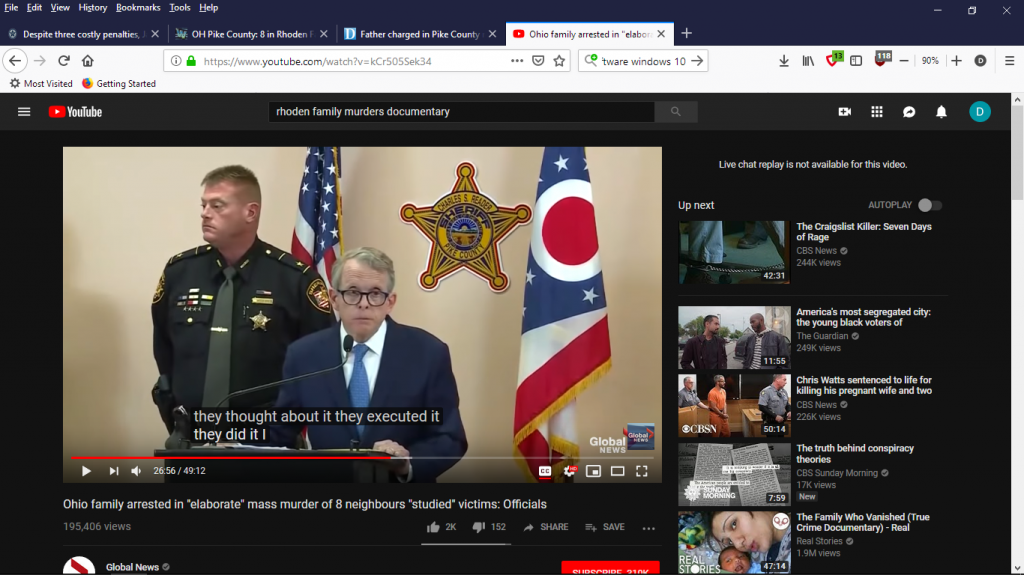This screenshot has height=575, width=1024.
Task: Open the YouTube apps grid
Action: tap(877, 112)
